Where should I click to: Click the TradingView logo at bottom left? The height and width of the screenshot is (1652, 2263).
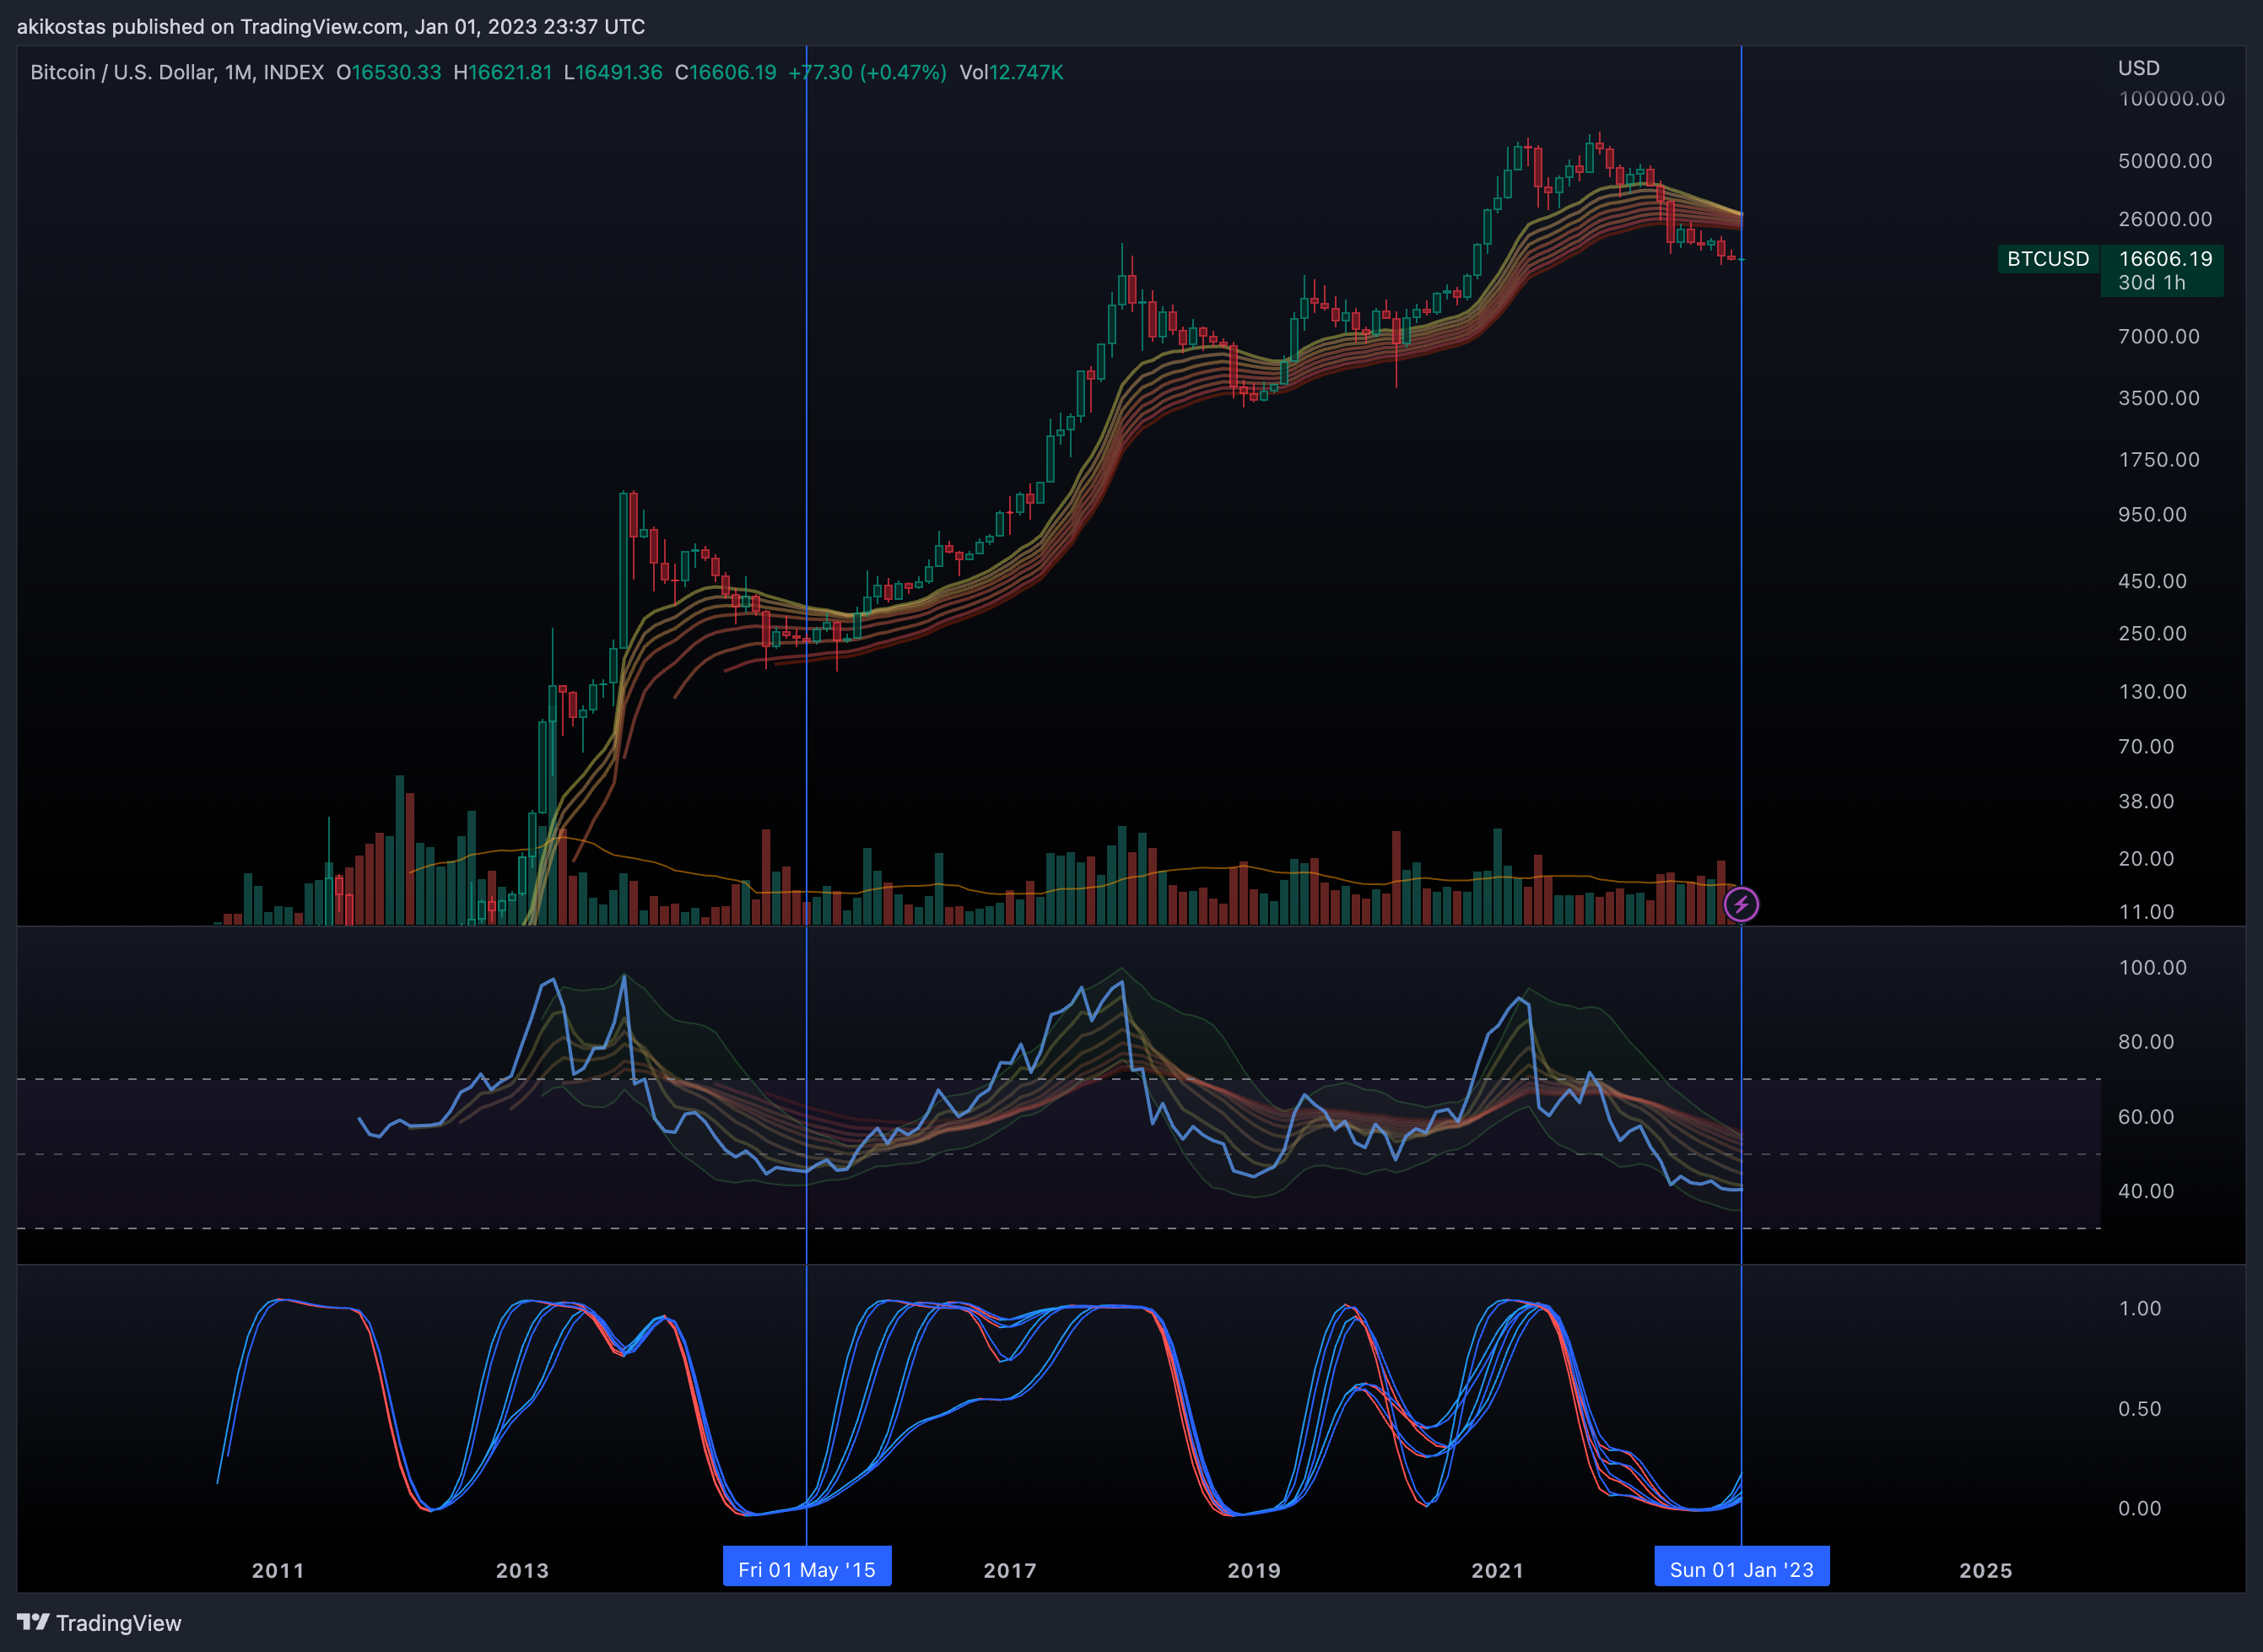click(99, 1622)
